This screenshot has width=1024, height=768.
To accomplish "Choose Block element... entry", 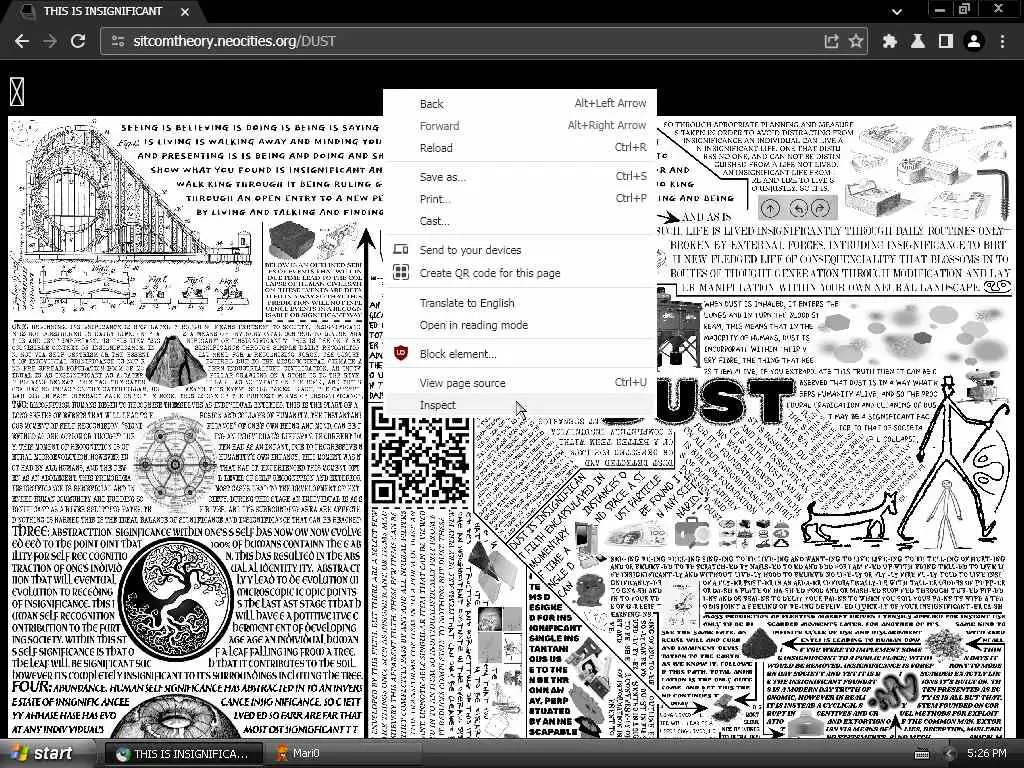I will click(x=520, y=353).
